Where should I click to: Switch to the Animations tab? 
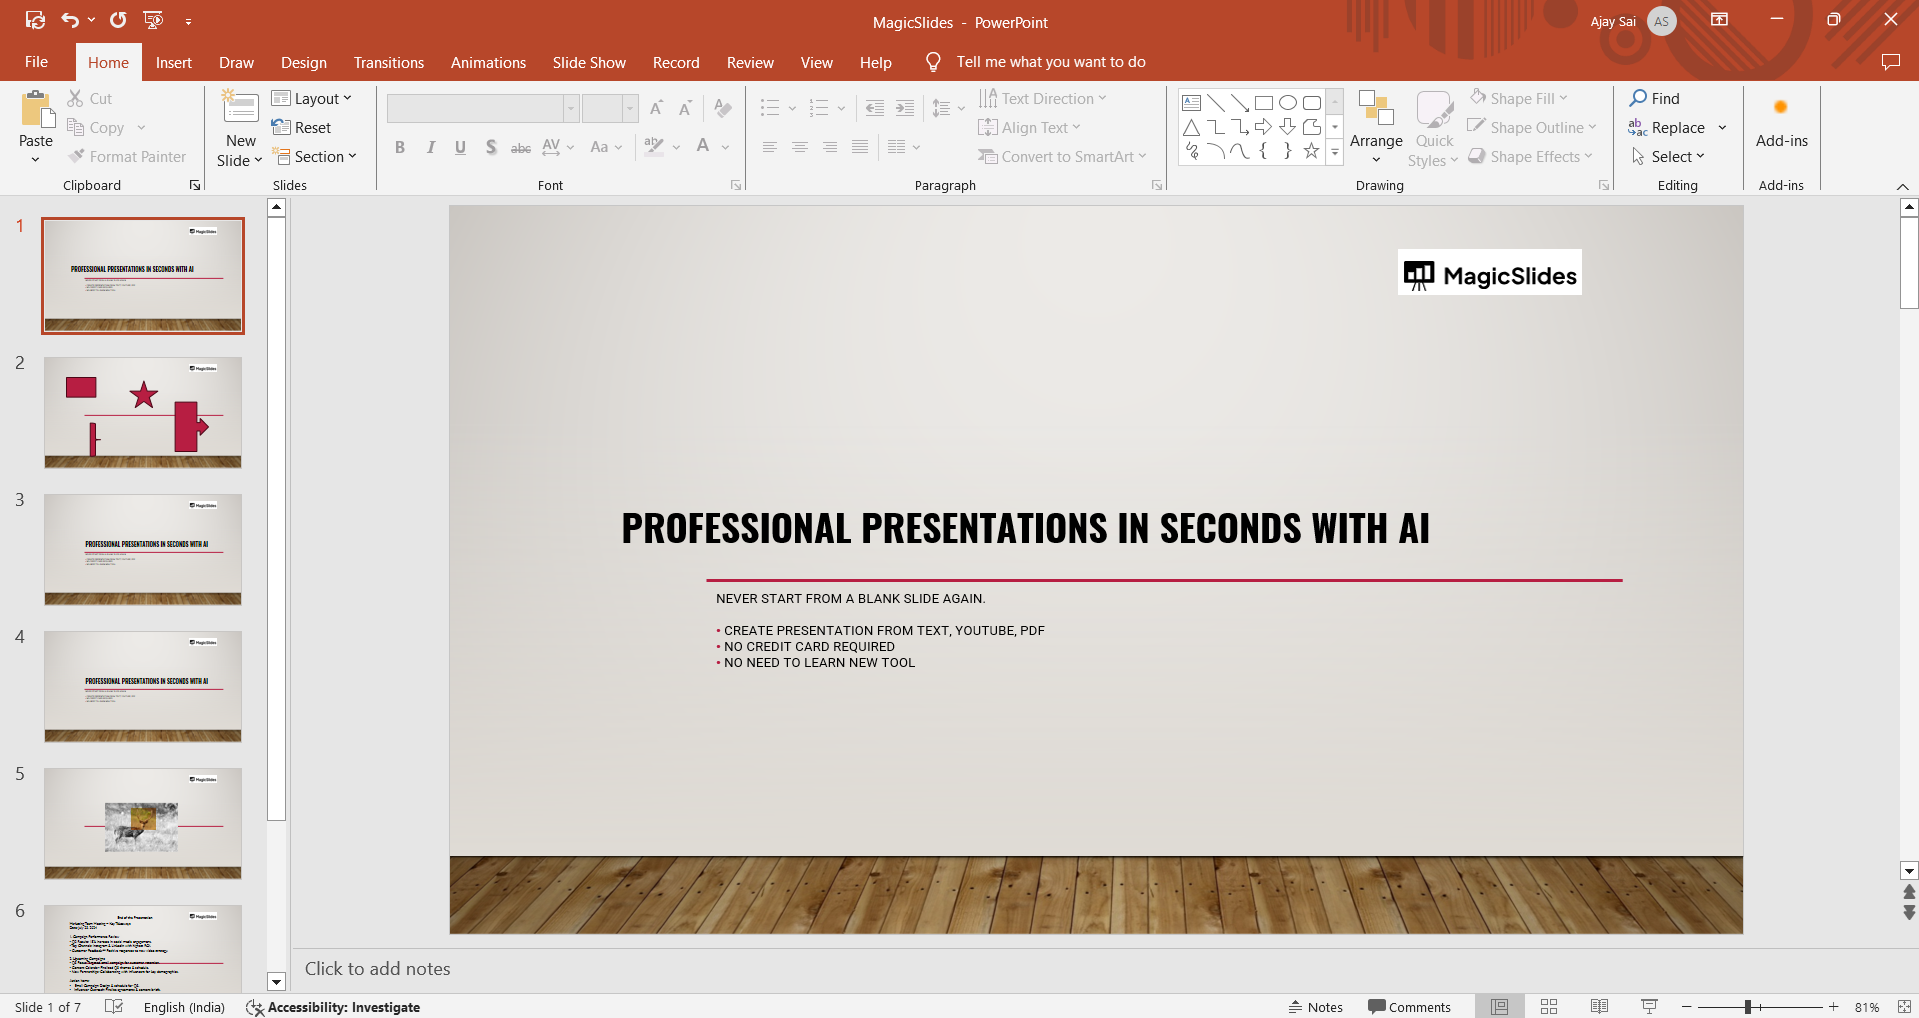(488, 62)
